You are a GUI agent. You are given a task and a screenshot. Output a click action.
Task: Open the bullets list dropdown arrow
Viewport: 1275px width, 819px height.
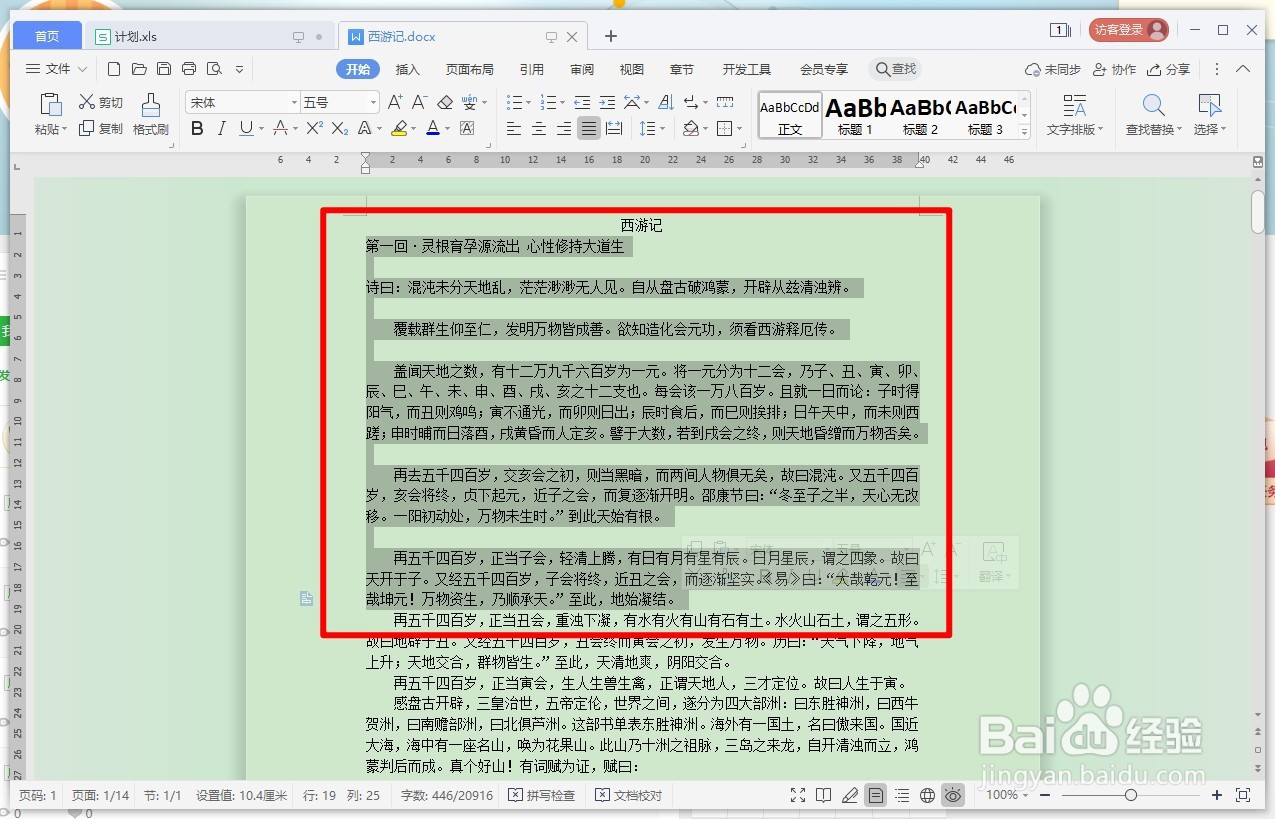click(x=529, y=102)
